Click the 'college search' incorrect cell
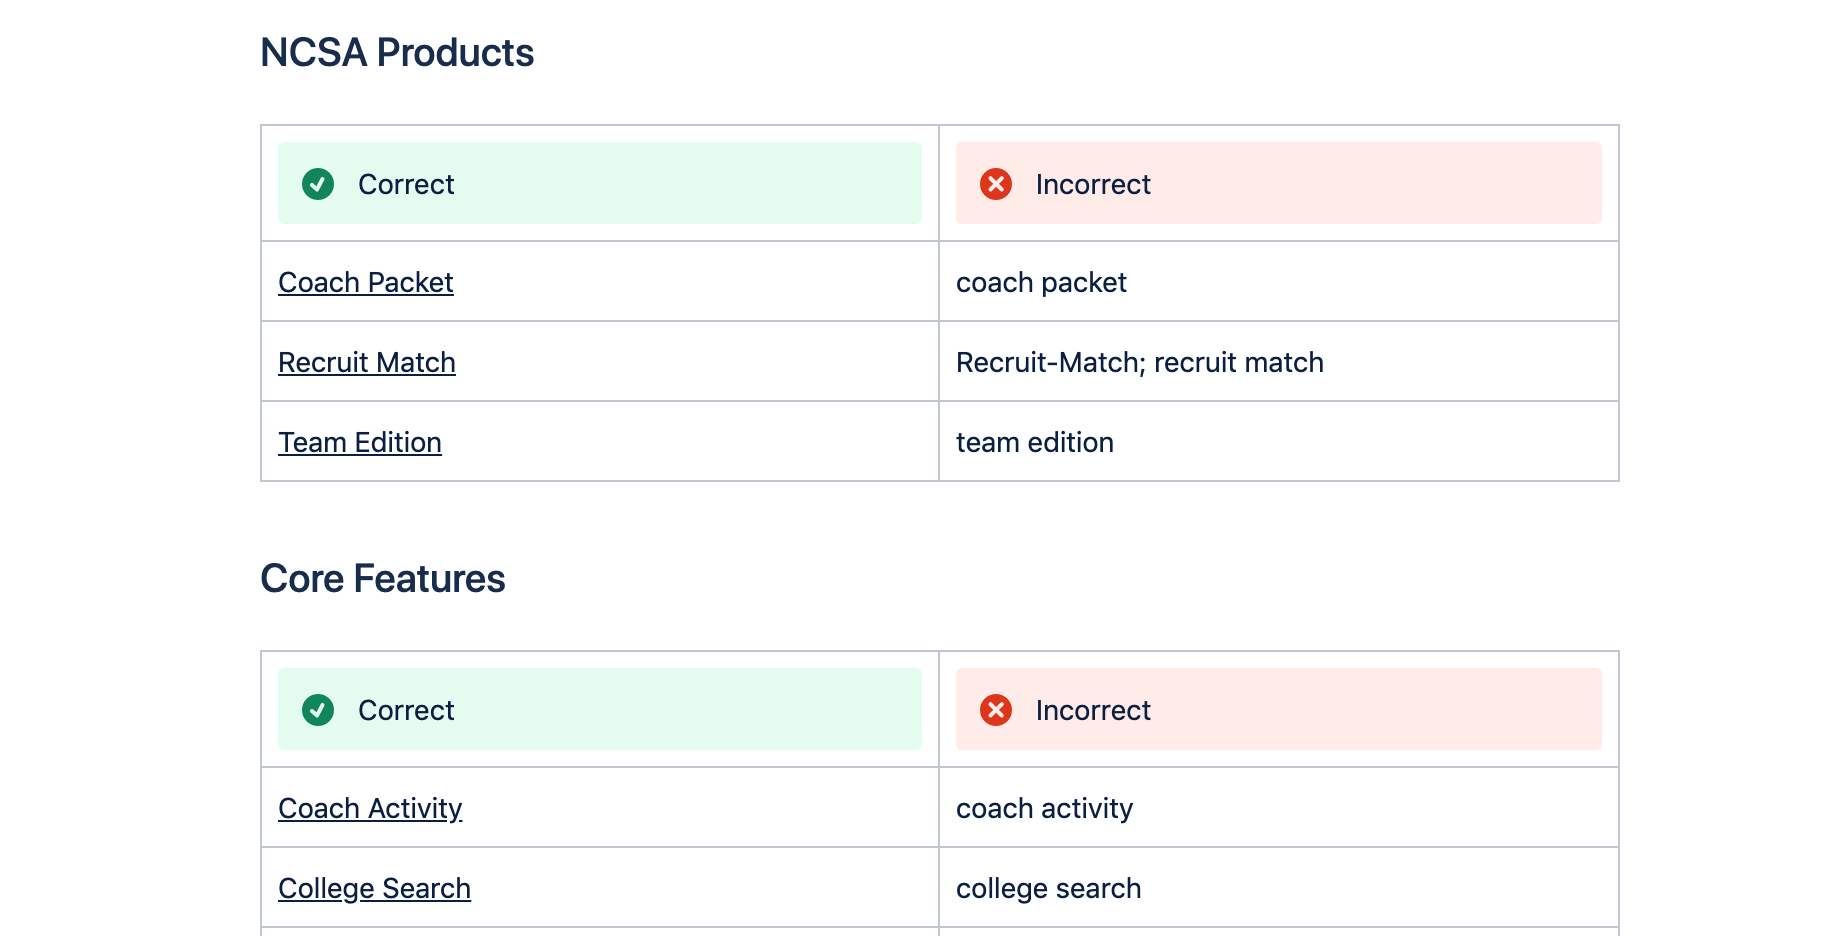The width and height of the screenshot is (1828, 936). [1278, 888]
